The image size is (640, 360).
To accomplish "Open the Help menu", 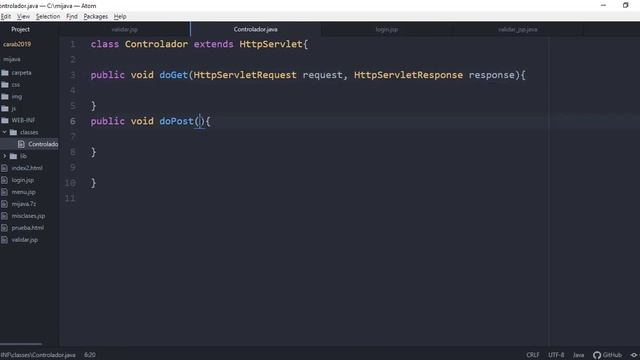I will click(x=120, y=16).
